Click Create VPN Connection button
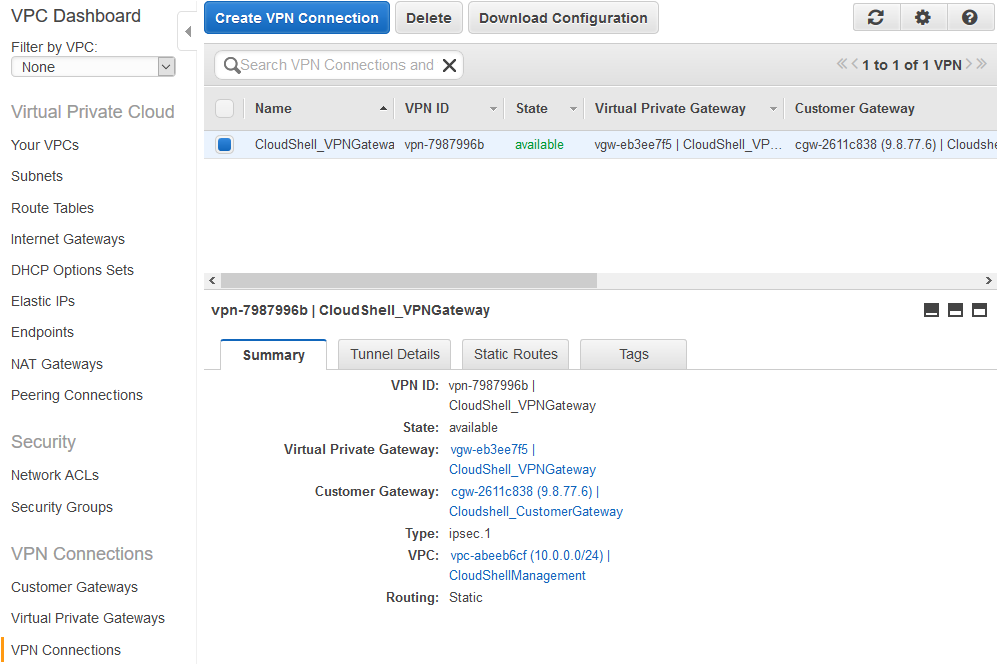Viewport: 999px width, 664px height. tap(297, 18)
